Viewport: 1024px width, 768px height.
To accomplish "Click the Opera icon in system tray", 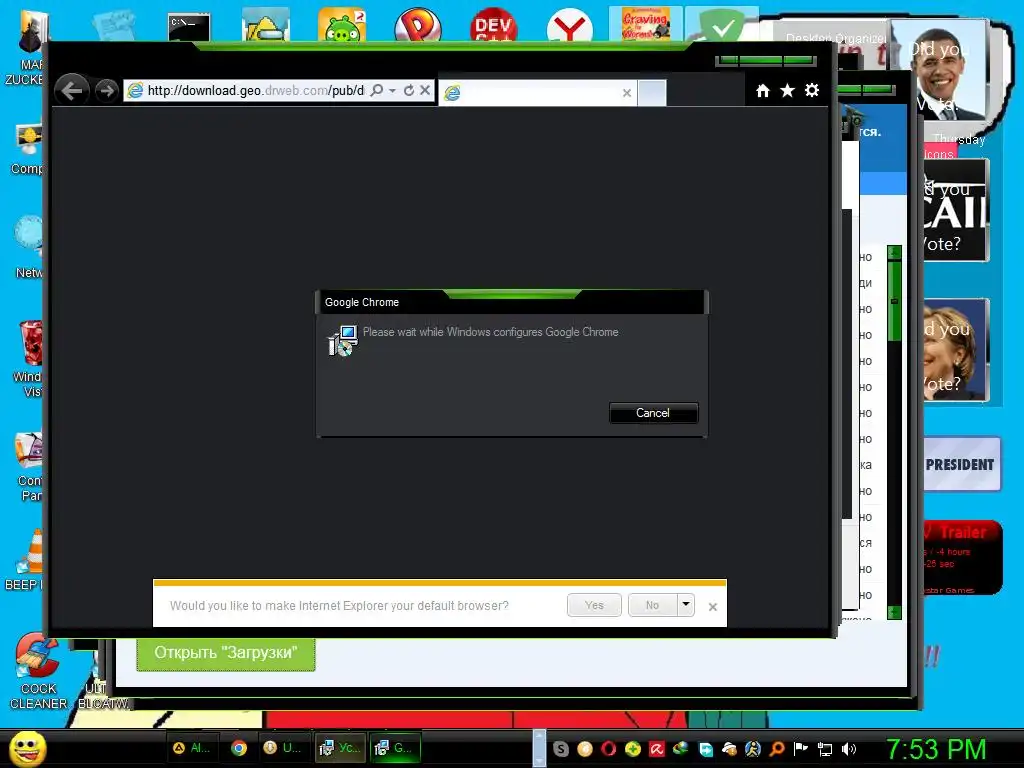I will [609, 749].
